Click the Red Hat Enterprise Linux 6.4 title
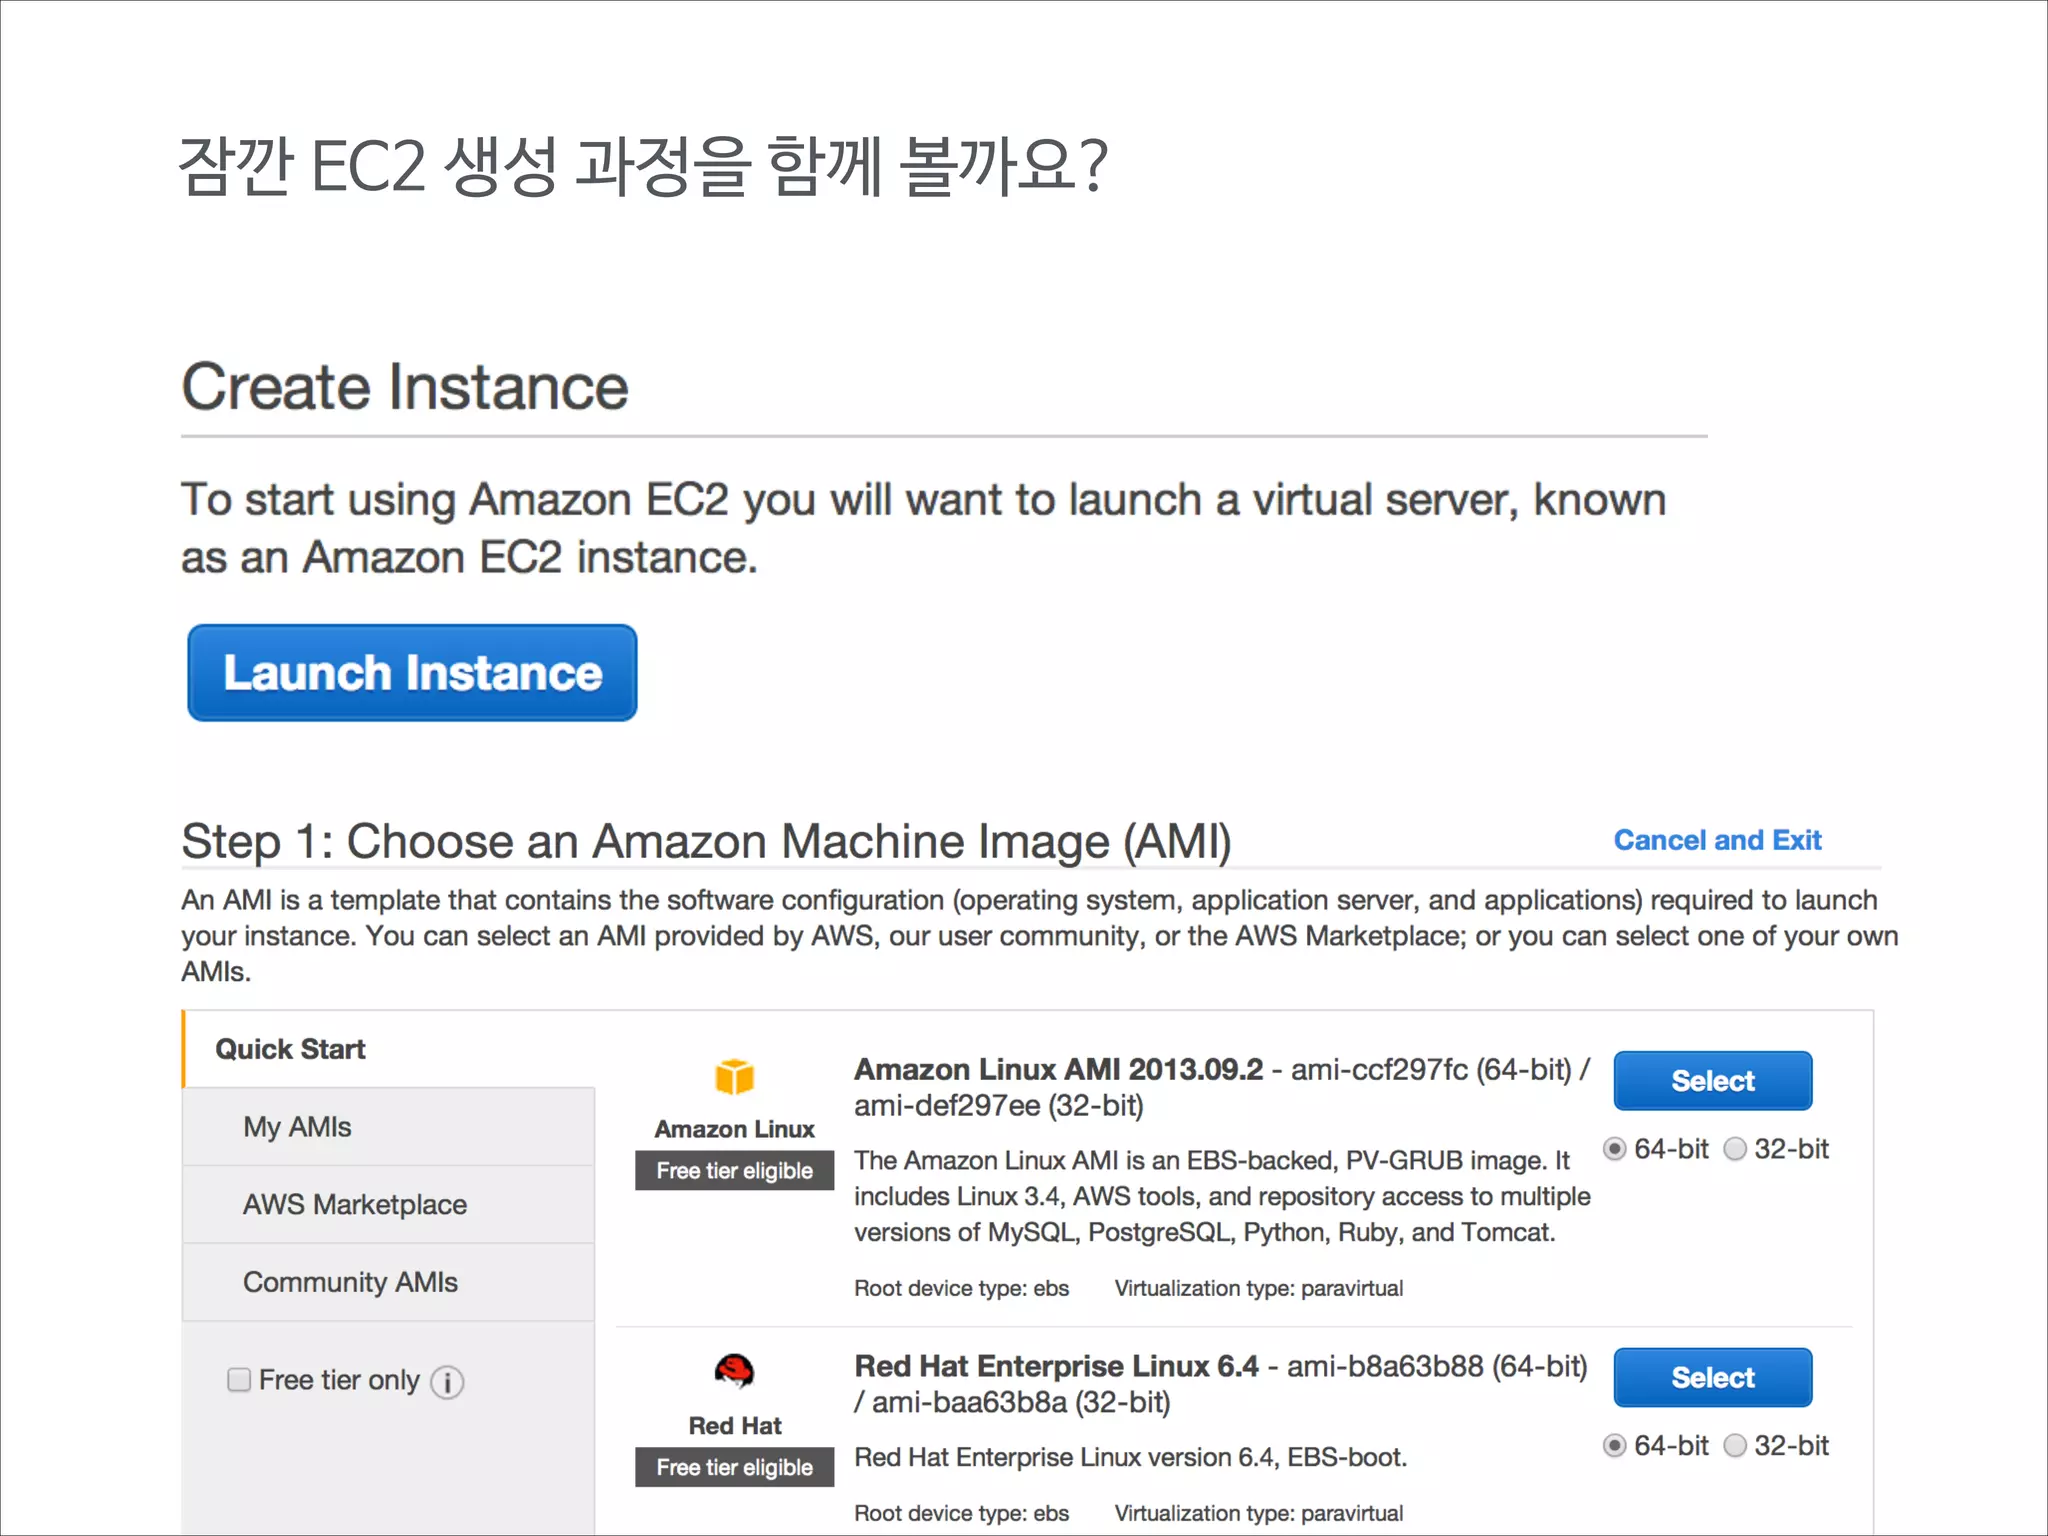The height and width of the screenshot is (1536, 2048). pos(1056,1366)
